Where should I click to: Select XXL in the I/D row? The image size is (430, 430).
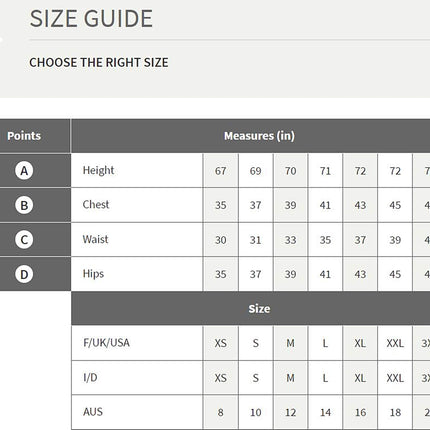[395, 378]
